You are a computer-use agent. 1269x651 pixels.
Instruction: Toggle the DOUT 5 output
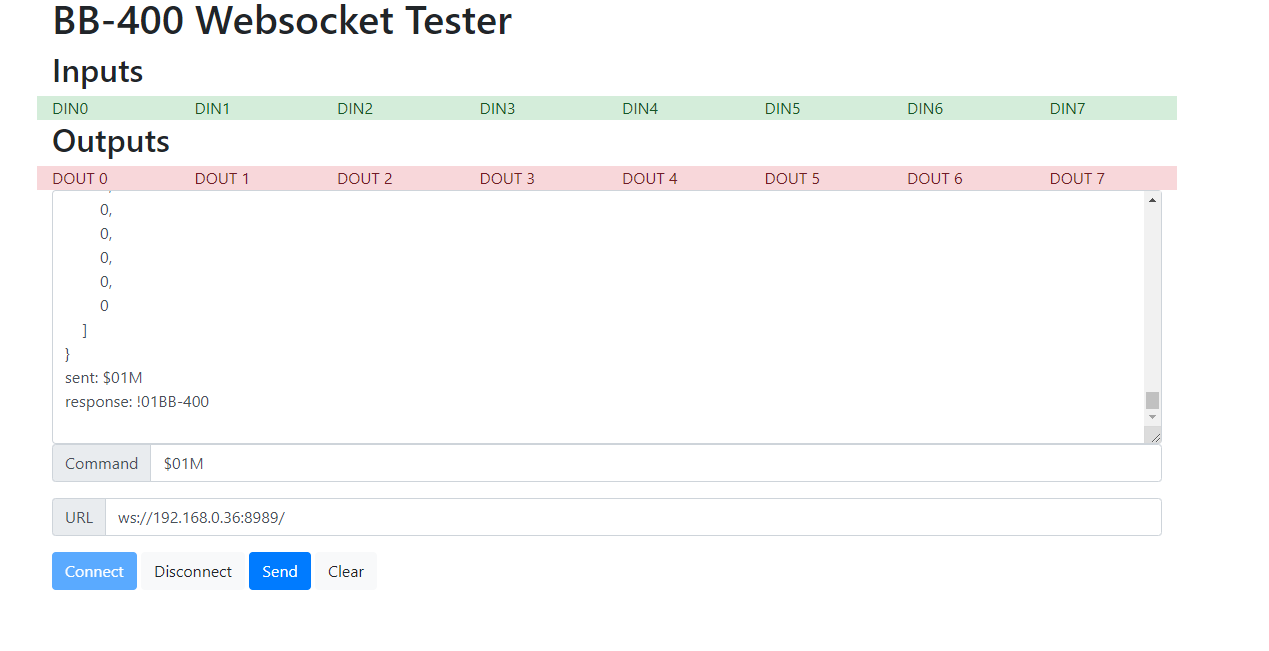(792, 178)
